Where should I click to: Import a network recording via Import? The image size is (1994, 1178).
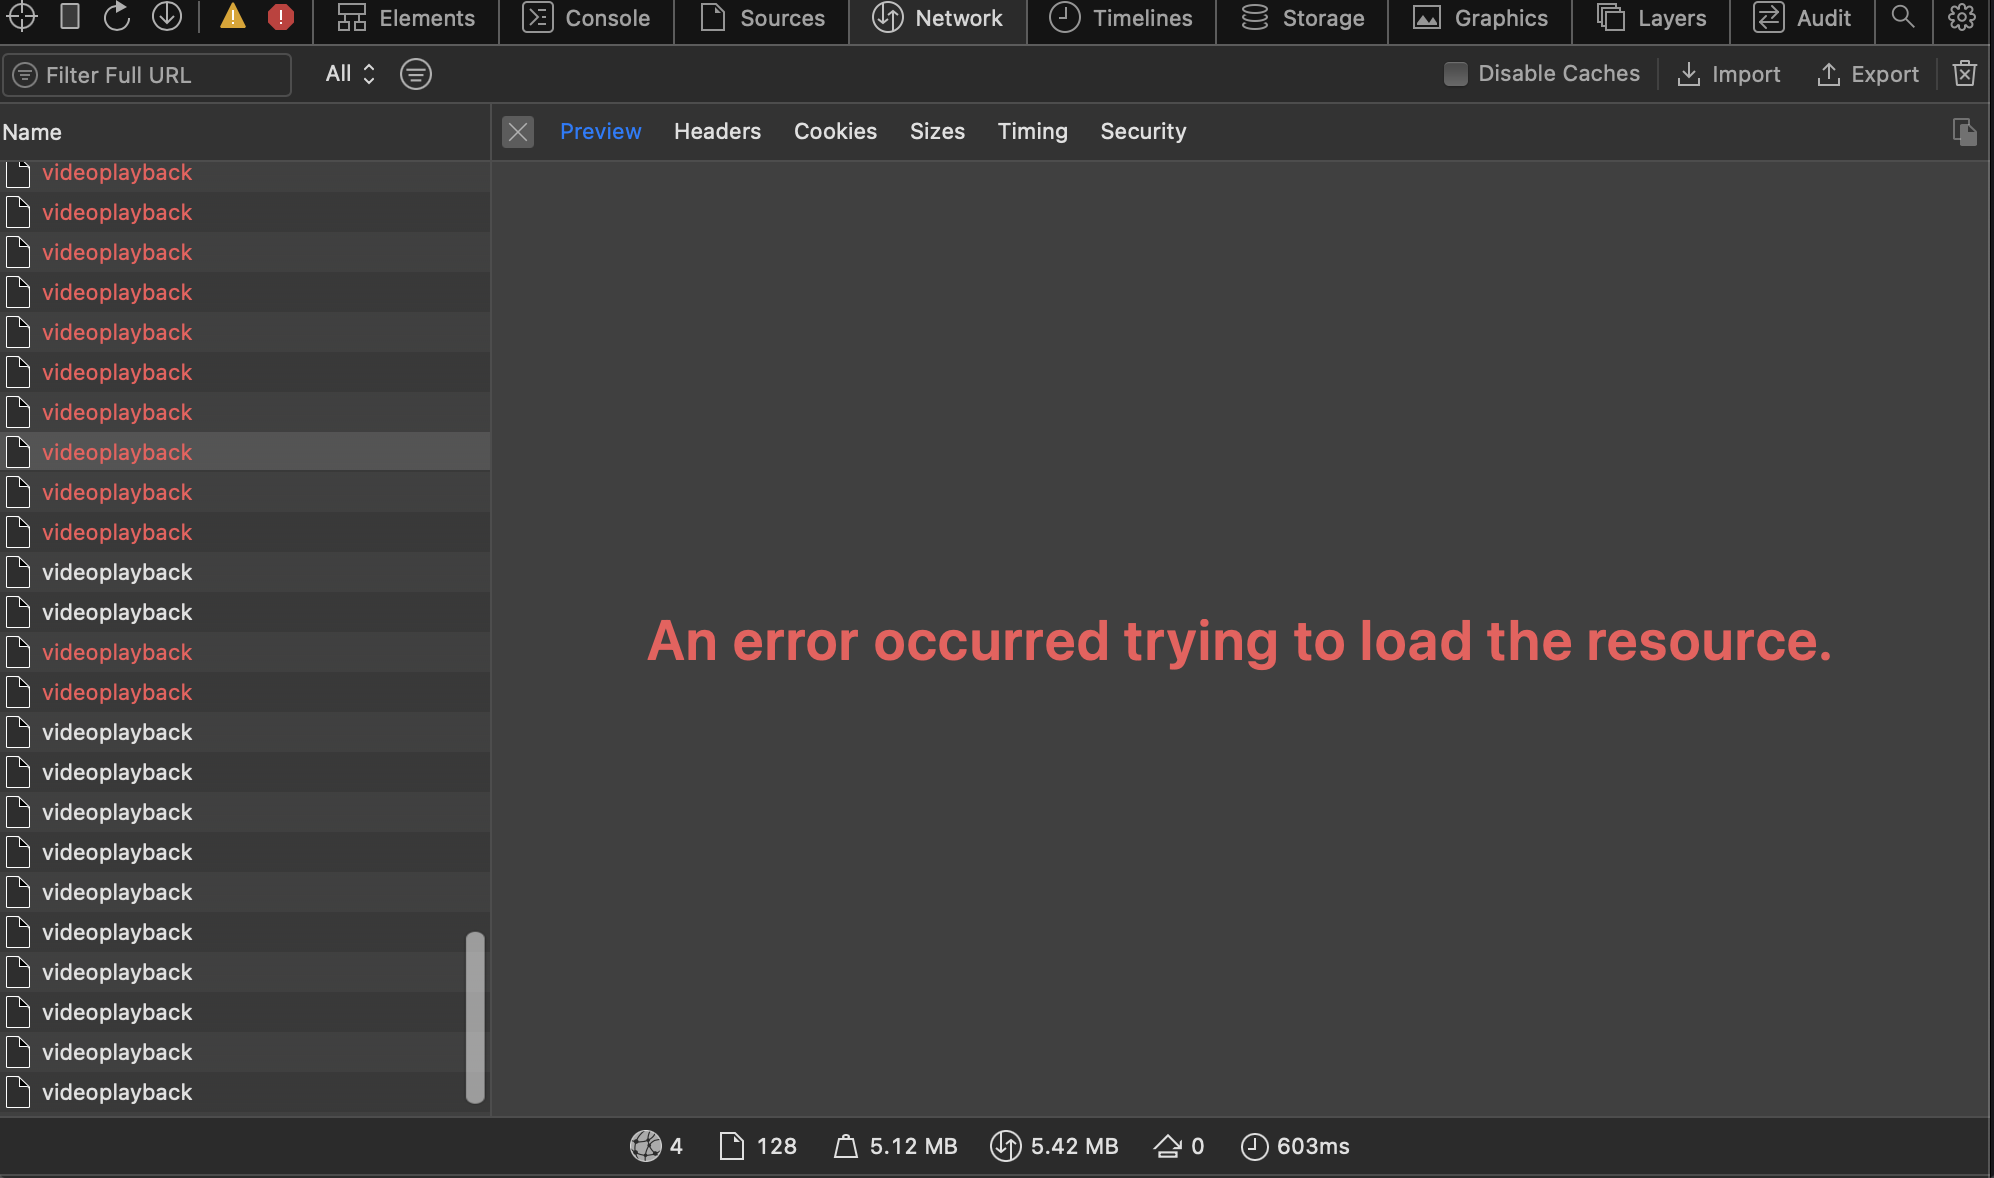coord(1729,74)
